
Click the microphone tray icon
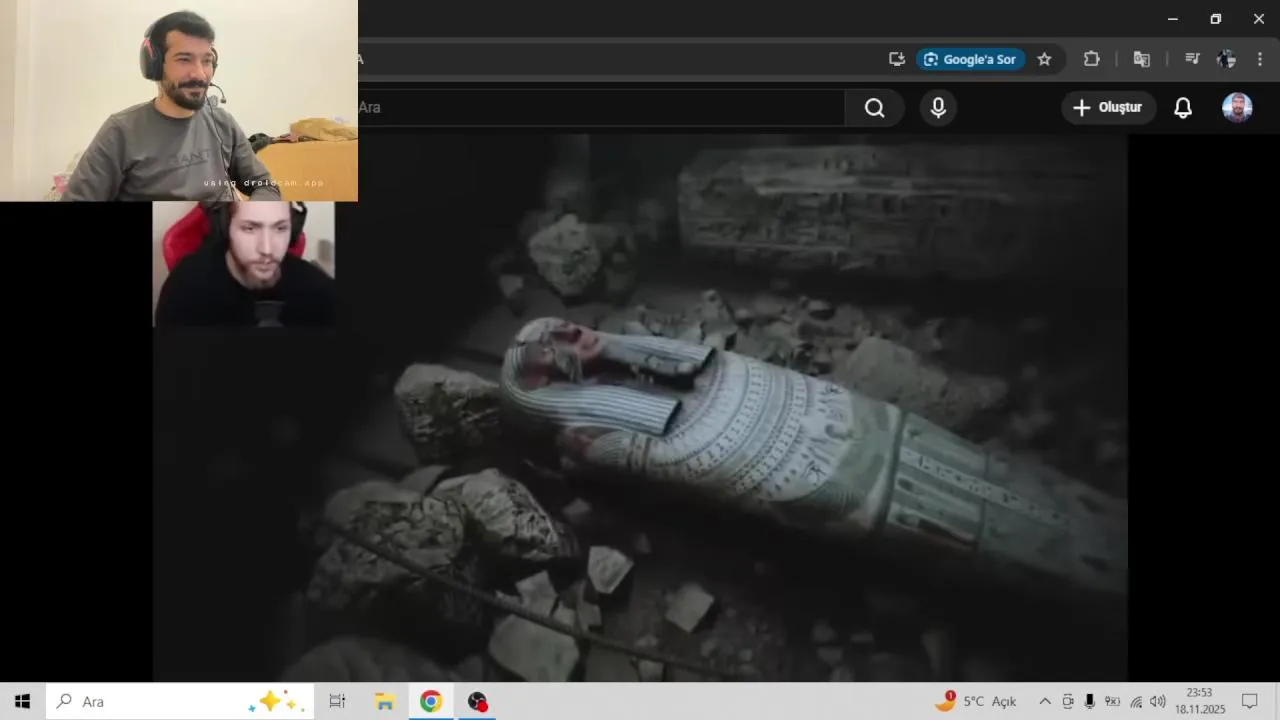tap(1089, 701)
